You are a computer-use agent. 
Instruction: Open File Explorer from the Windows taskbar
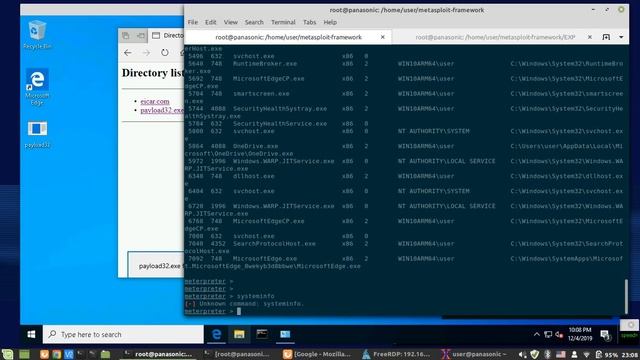pos(239,334)
